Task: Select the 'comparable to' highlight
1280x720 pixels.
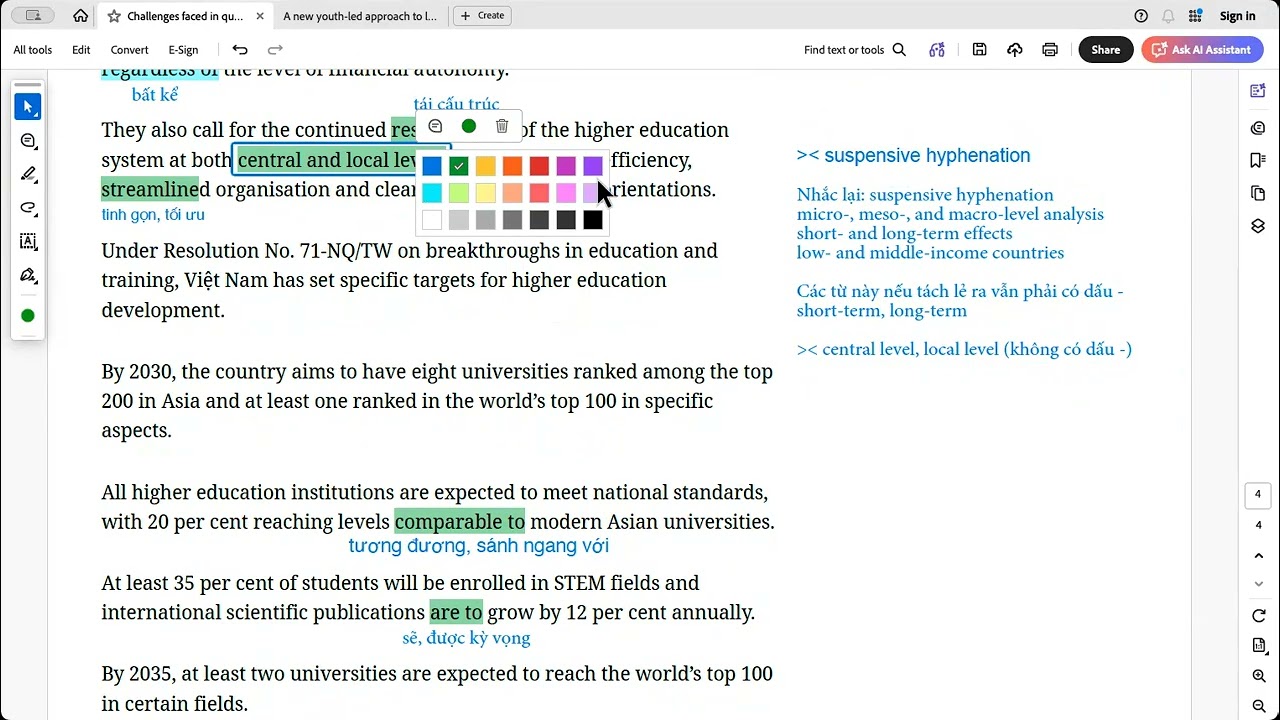Action: [460, 522]
